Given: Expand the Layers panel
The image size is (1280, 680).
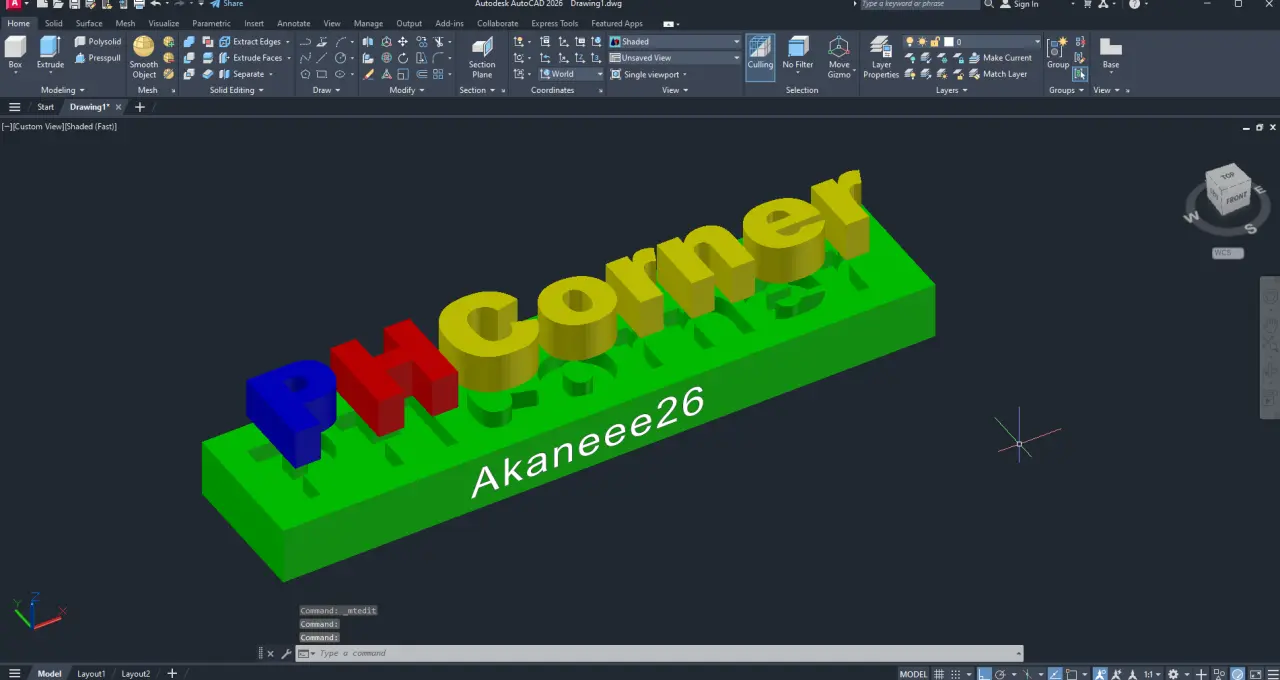Looking at the screenshot, I should click(951, 90).
